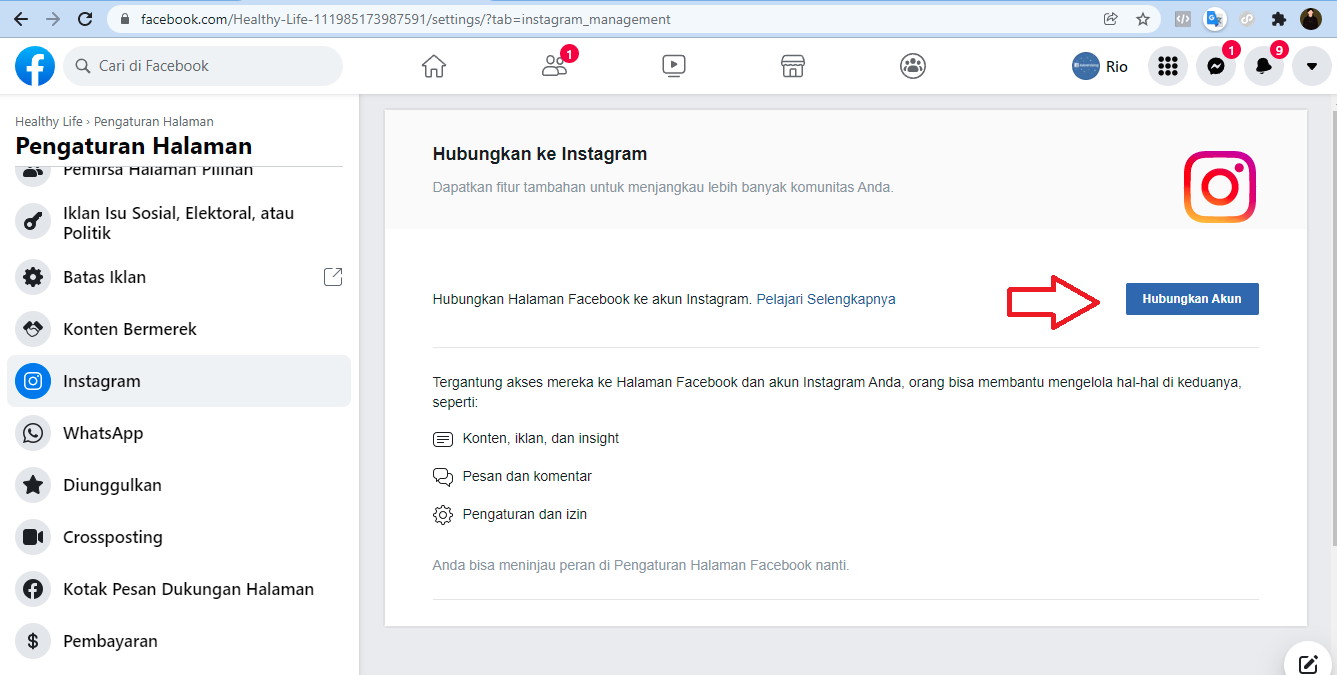The width and height of the screenshot is (1337, 675).
Task: Select Instagram settings tab
Action: [x=179, y=381]
